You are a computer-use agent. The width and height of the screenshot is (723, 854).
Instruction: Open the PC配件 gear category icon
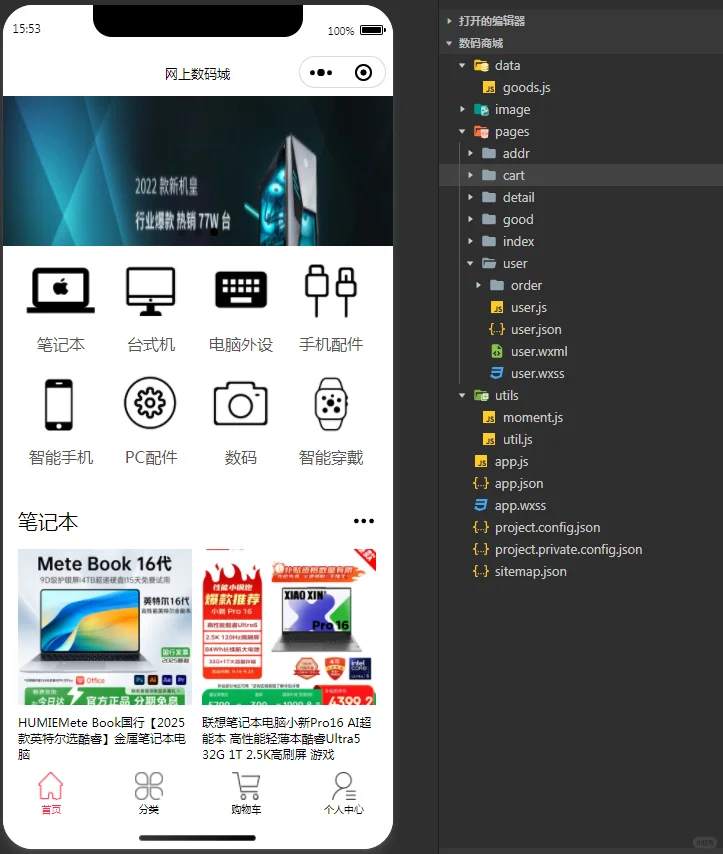[x=150, y=403]
